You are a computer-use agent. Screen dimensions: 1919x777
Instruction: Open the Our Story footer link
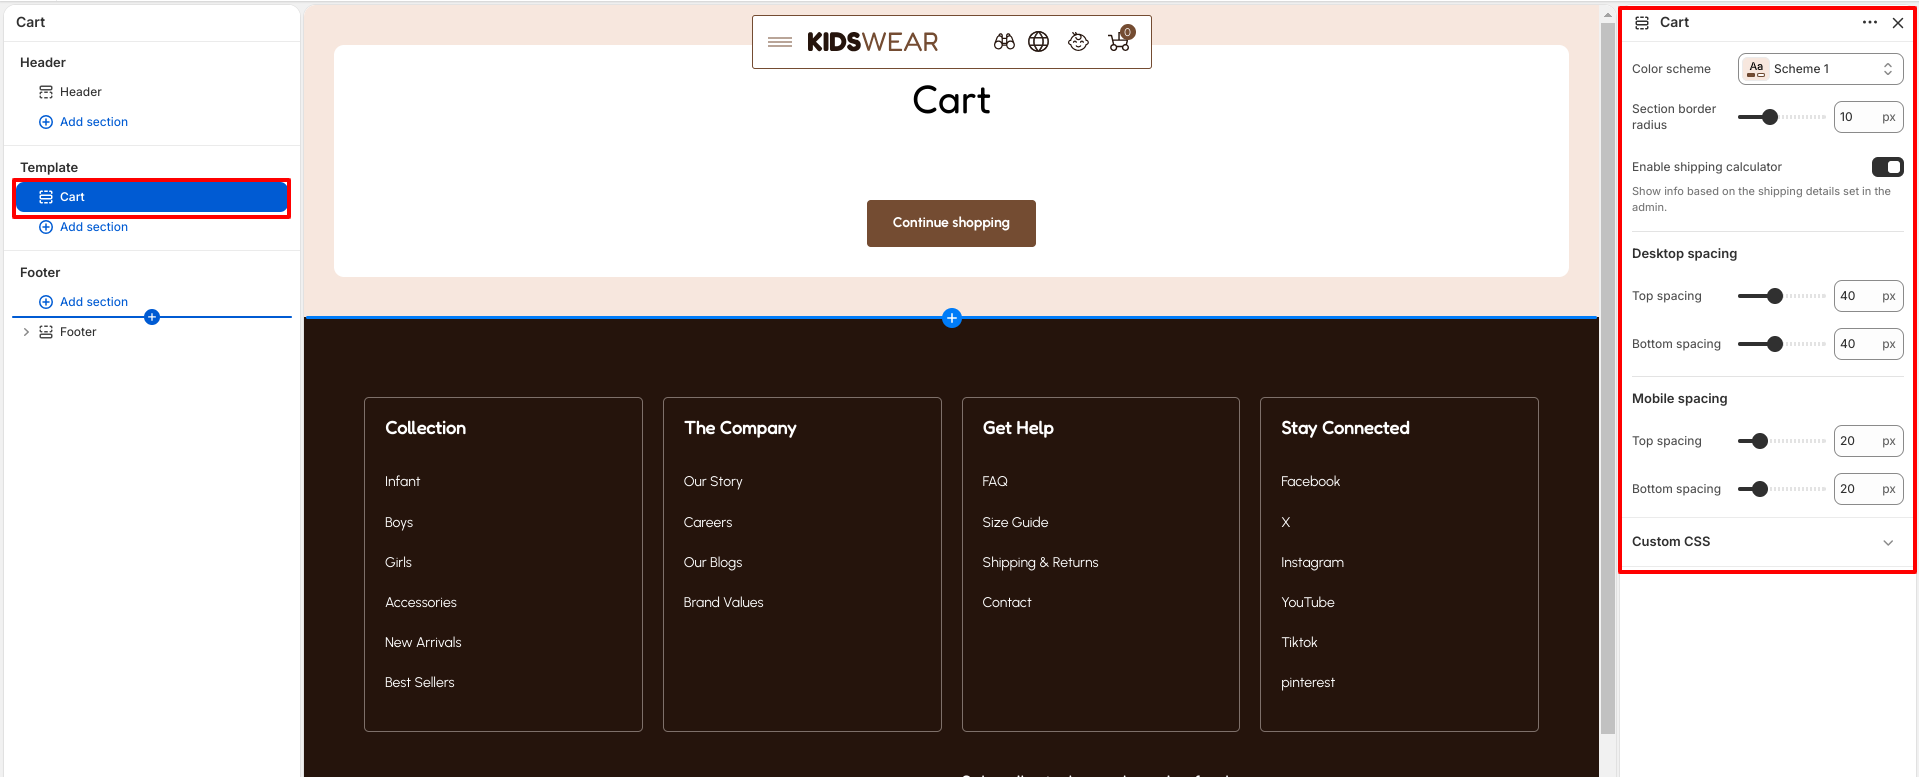pyautogui.click(x=713, y=481)
